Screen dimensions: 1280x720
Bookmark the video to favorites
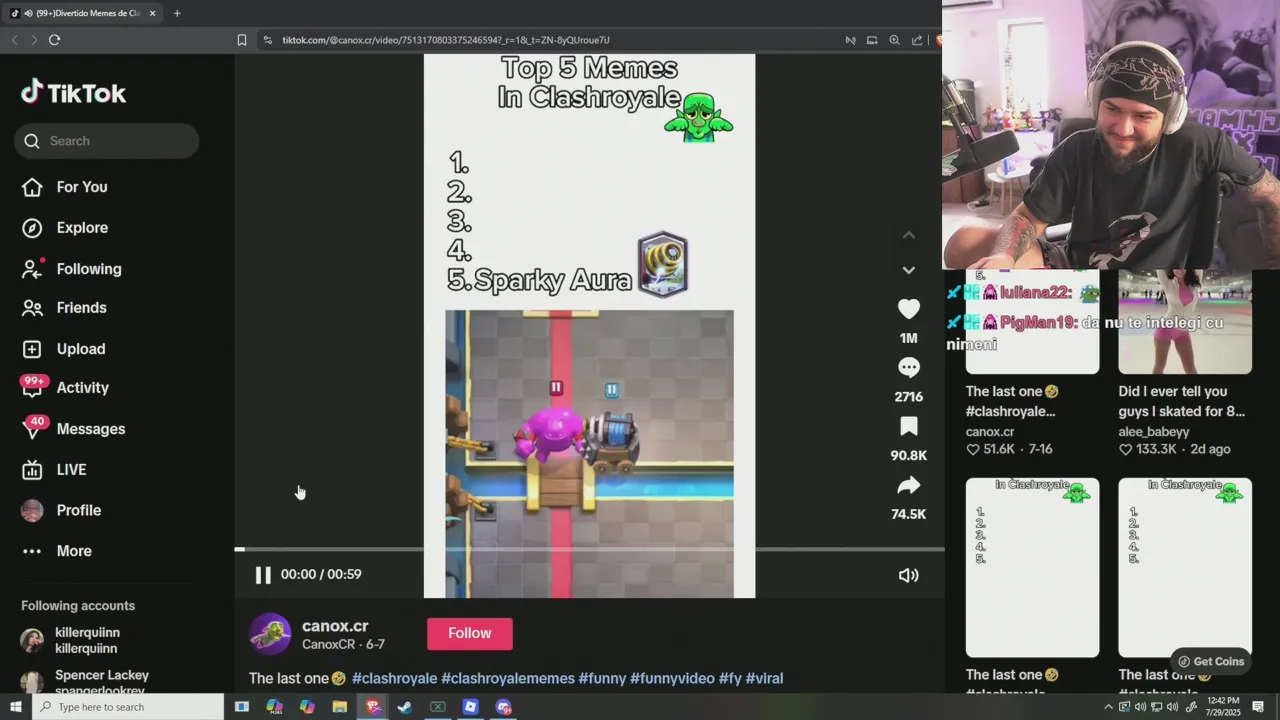(908, 427)
